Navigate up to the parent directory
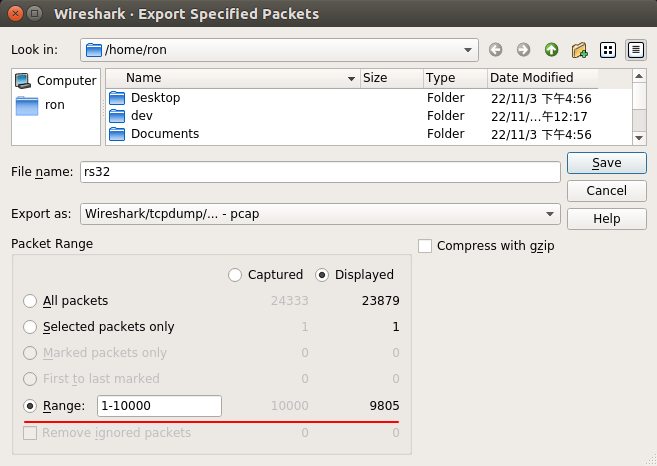Viewport: 657px width, 466px height. pos(551,50)
